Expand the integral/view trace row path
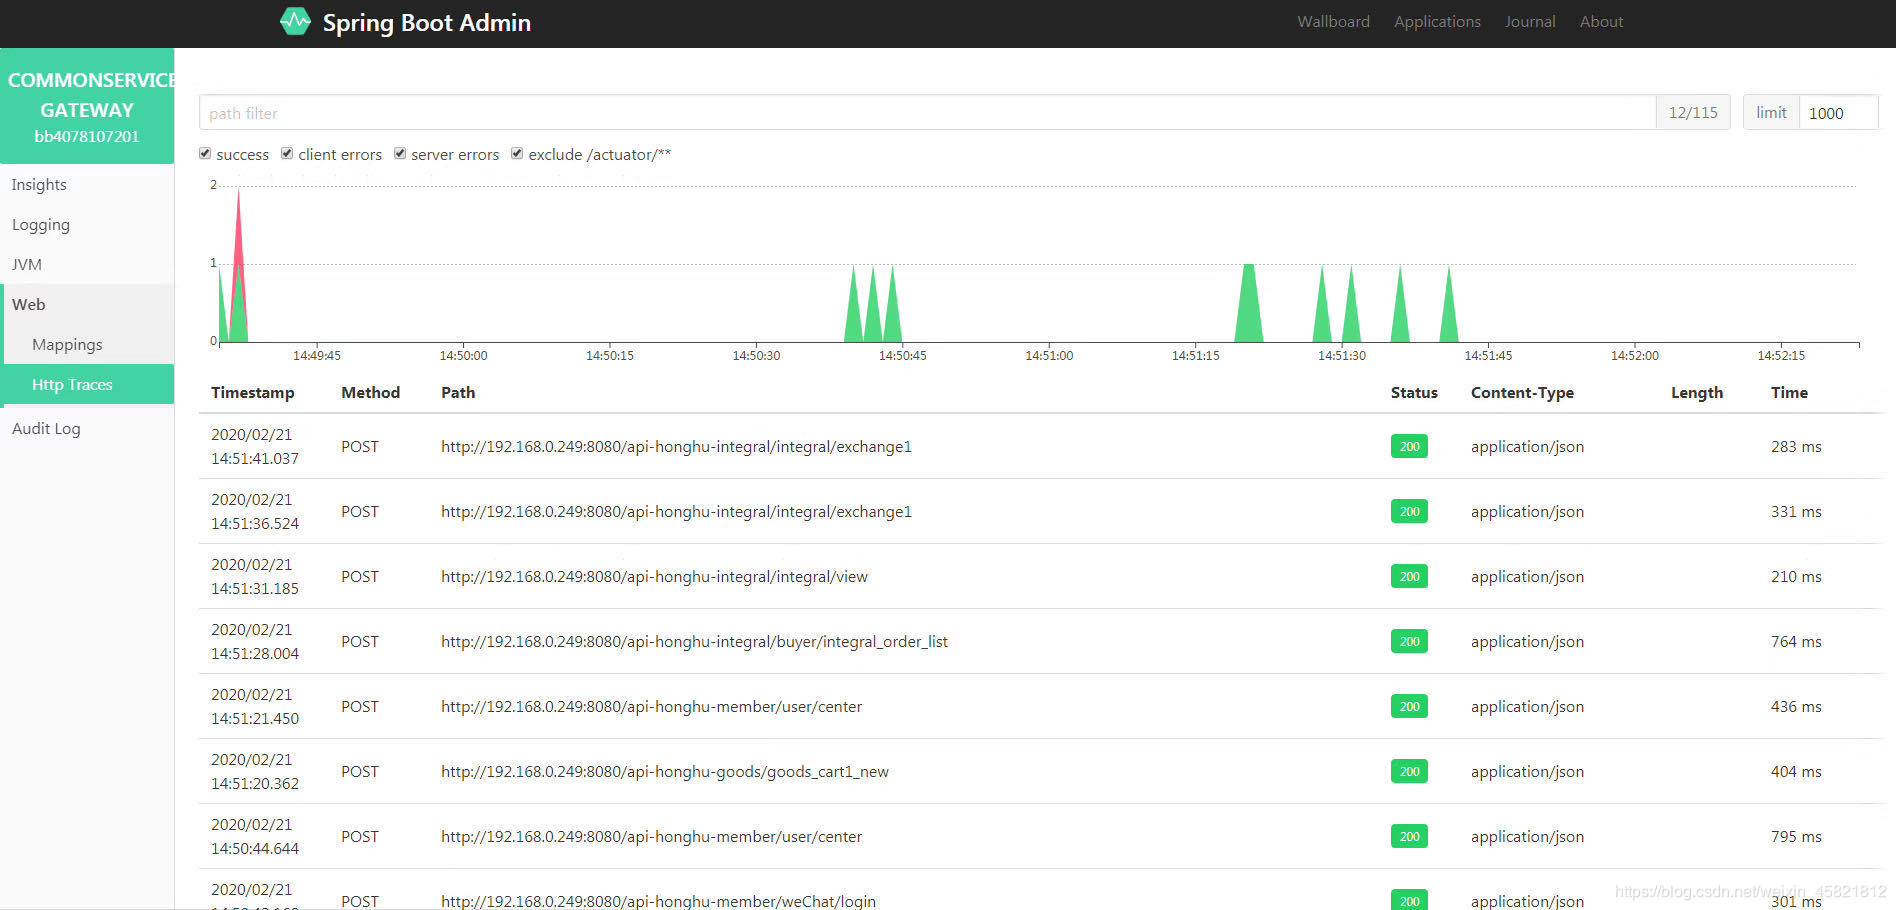This screenshot has width=1896, height=910. (x=654, y=577)
